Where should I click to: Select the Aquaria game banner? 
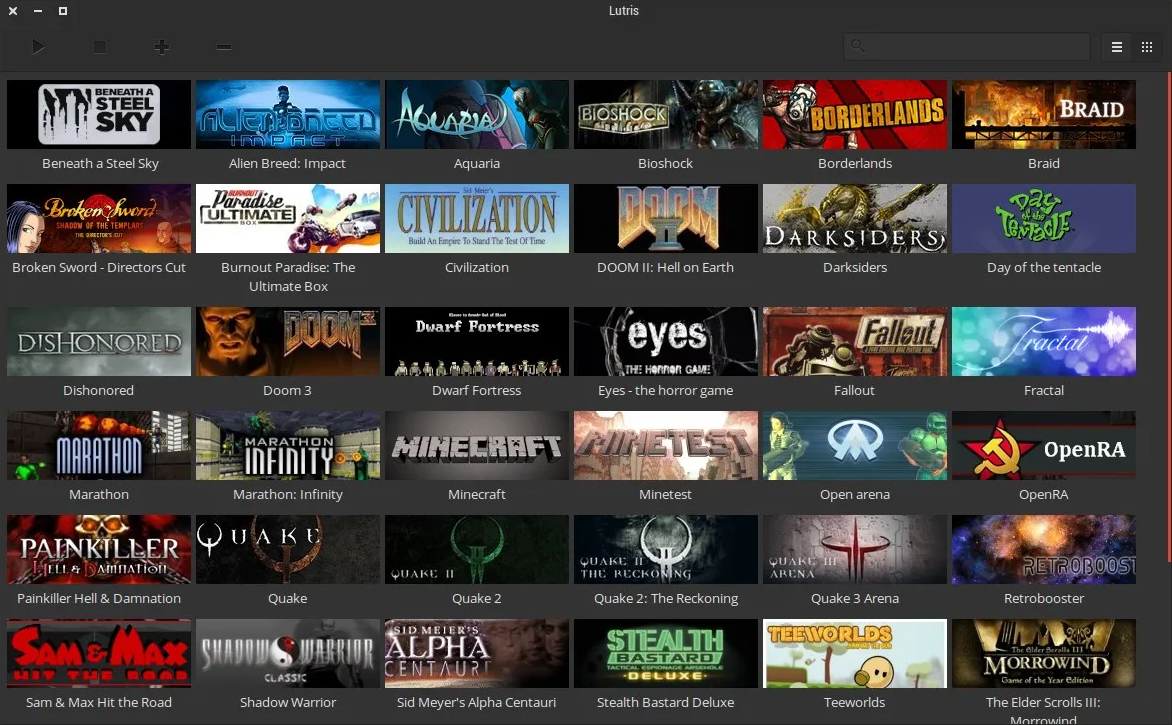click(x=477, y=114)
